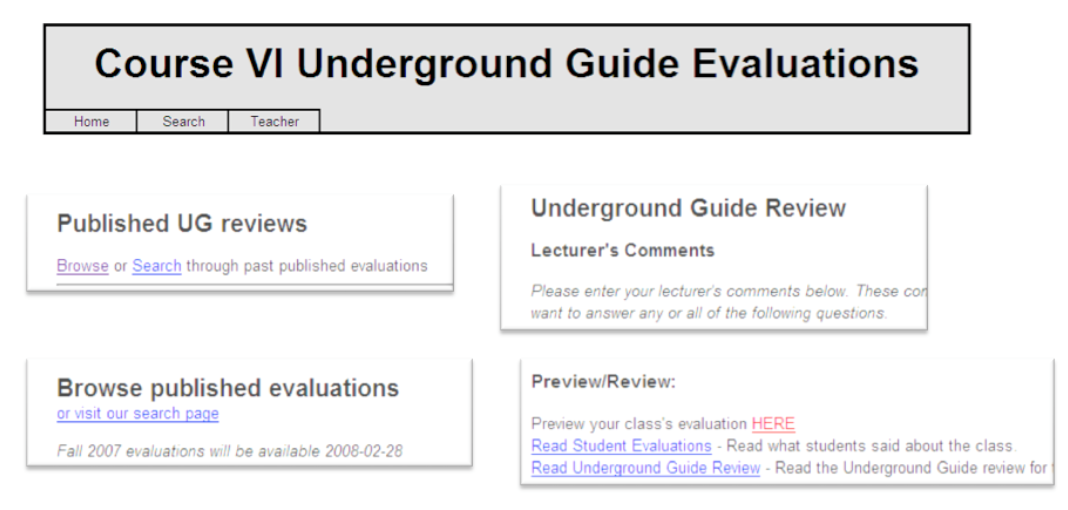Follow the Browse link in Published UG reviews

(x=82, y=266)
